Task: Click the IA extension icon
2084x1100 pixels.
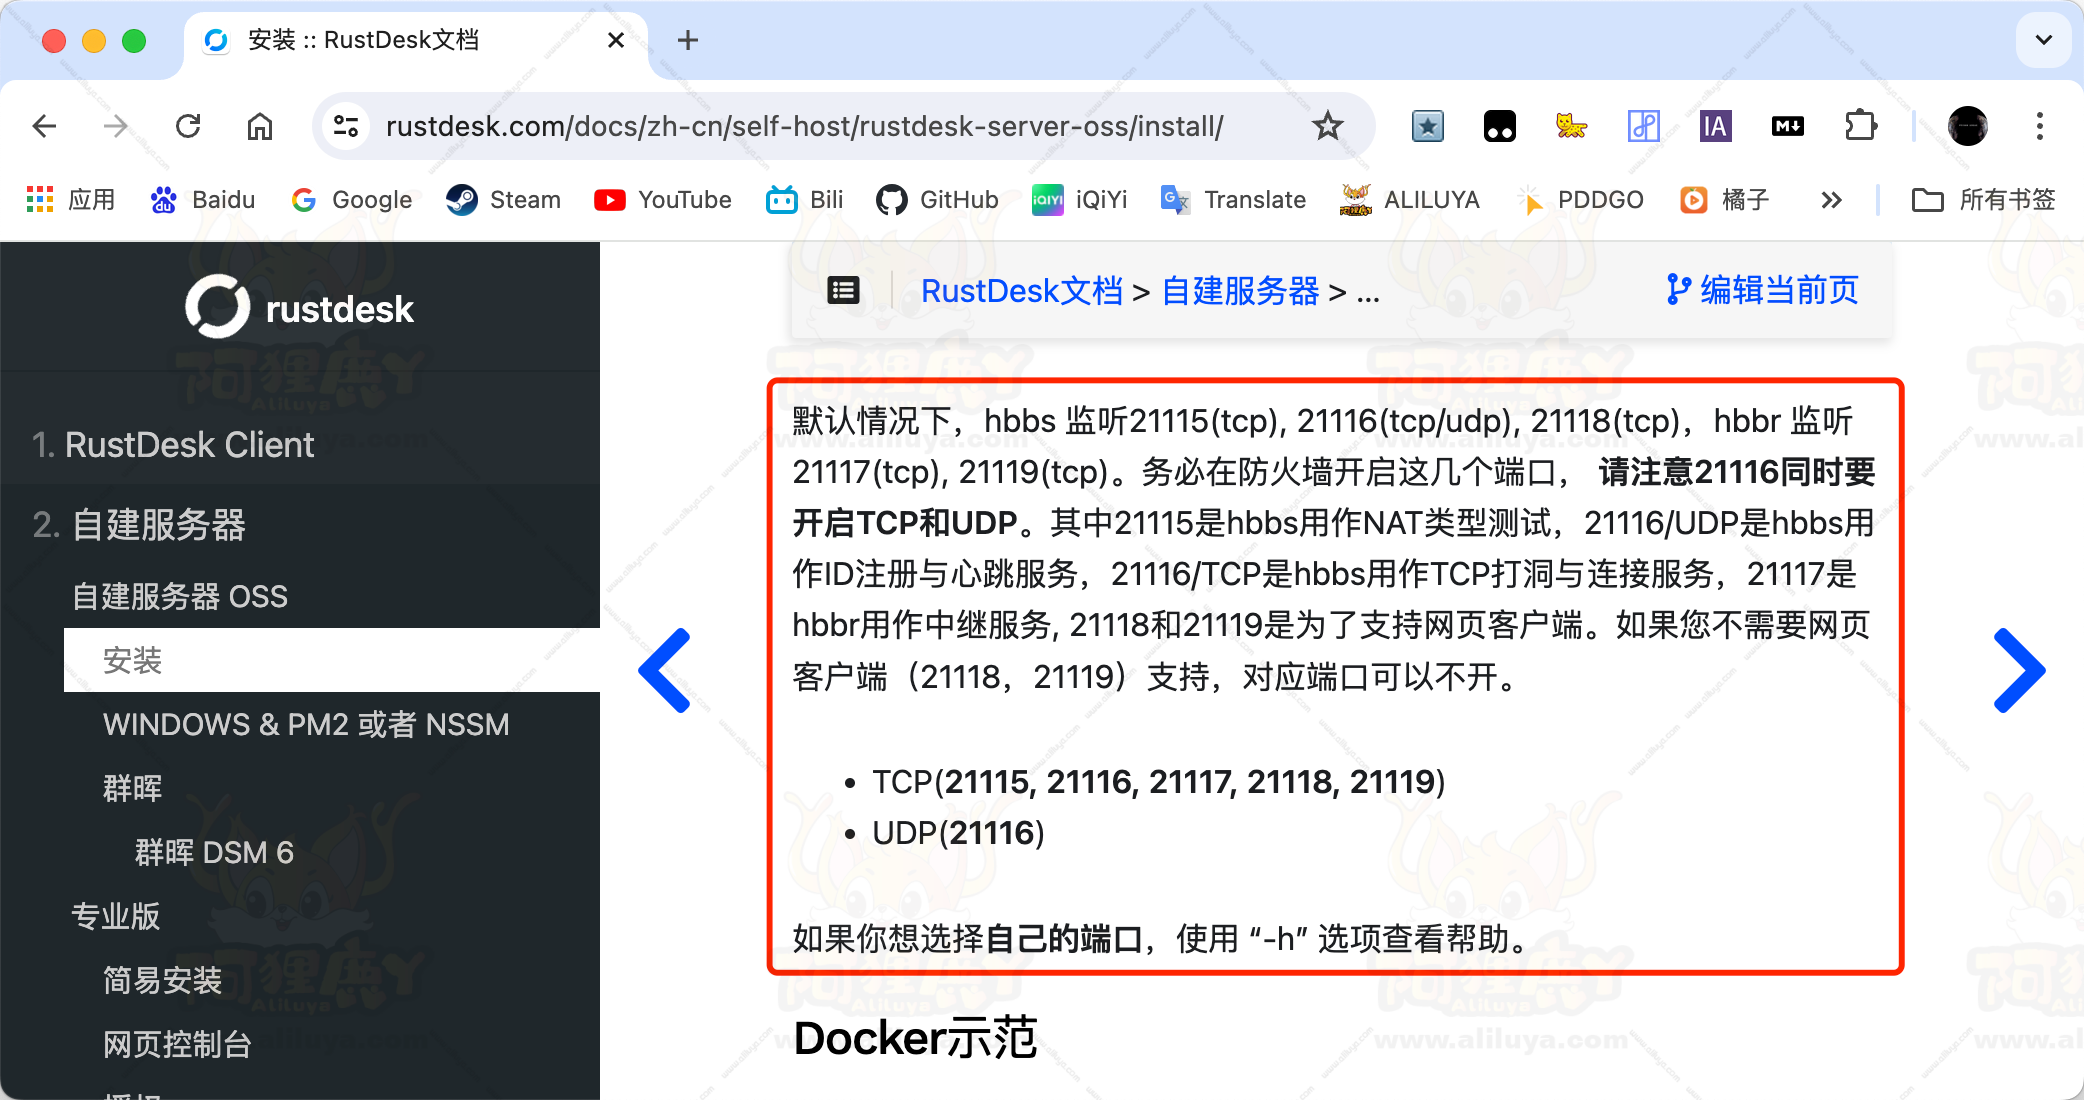Action: point(1715,126)
